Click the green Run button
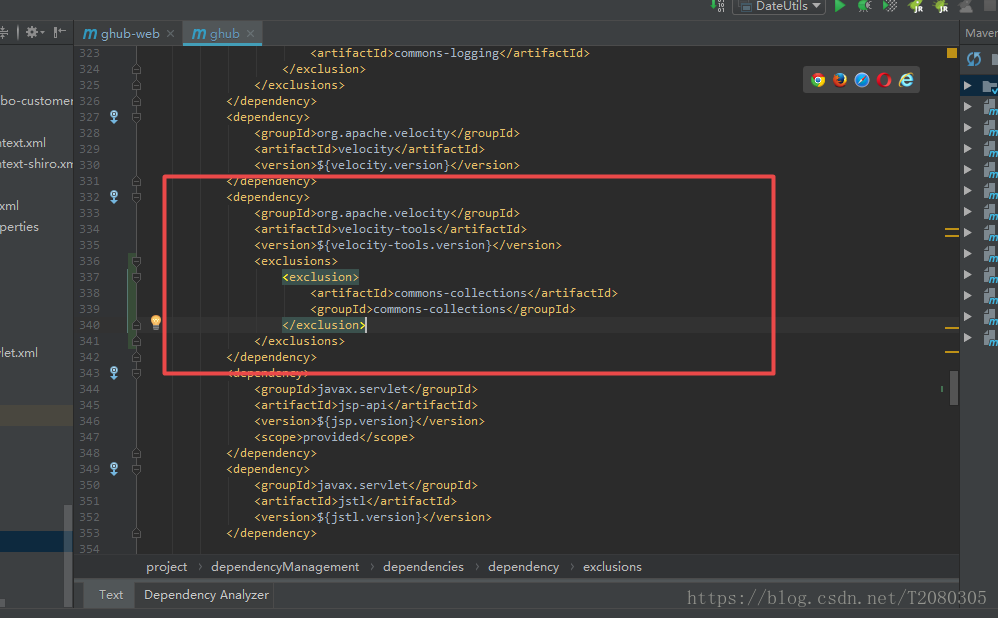The height and width of the screenshot is (618, 998). [840, 6]
